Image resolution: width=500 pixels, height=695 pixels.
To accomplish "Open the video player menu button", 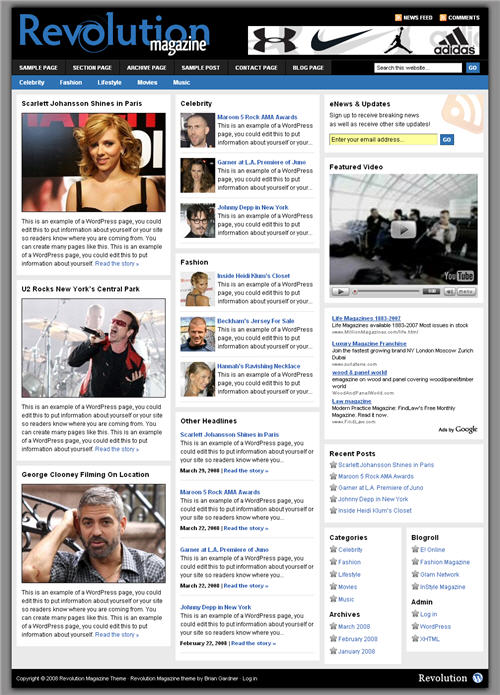I will [465, 292].
